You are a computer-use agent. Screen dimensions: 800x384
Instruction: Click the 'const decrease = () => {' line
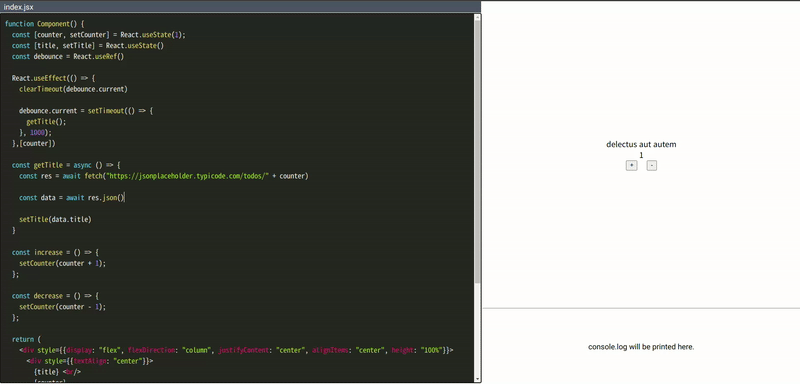(x=55, y=296)
